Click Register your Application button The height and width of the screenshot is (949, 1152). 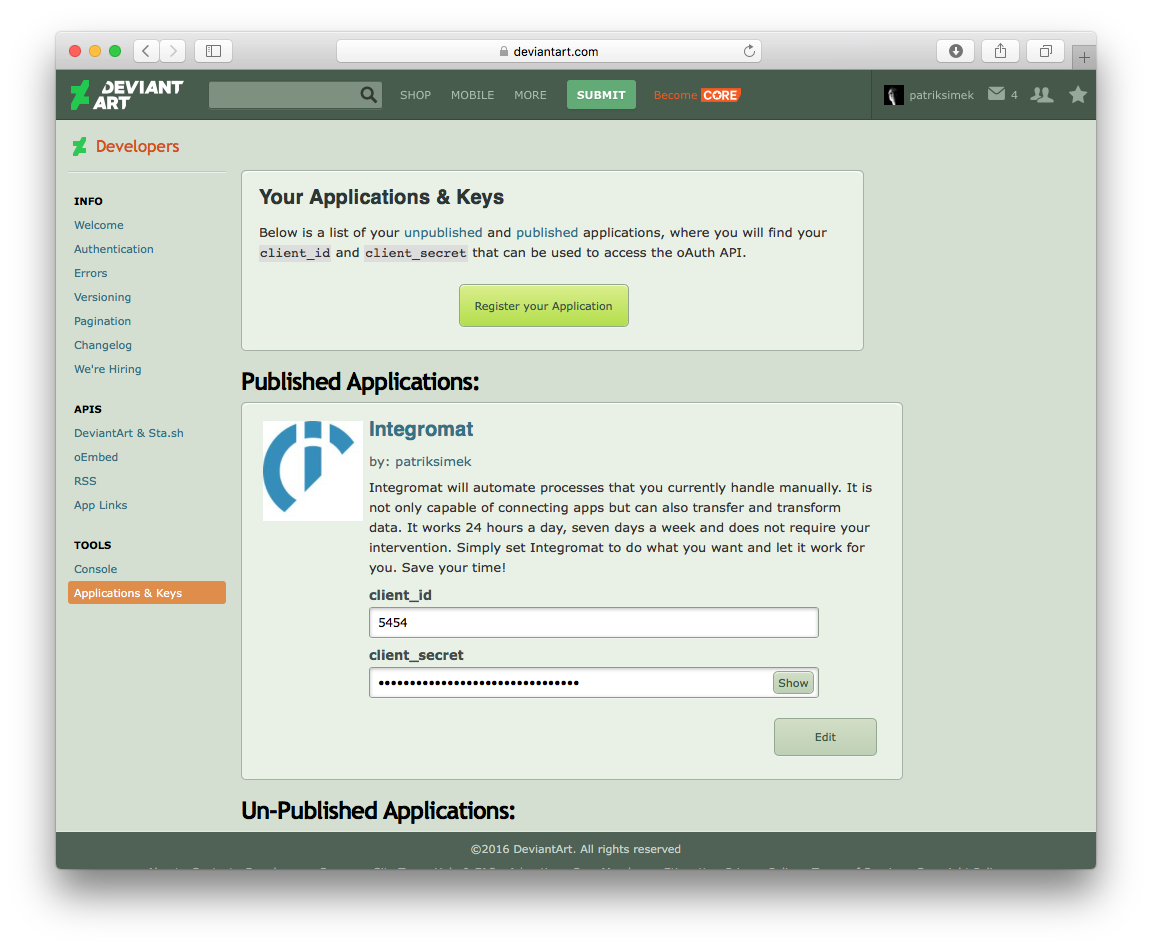[543, 306]
